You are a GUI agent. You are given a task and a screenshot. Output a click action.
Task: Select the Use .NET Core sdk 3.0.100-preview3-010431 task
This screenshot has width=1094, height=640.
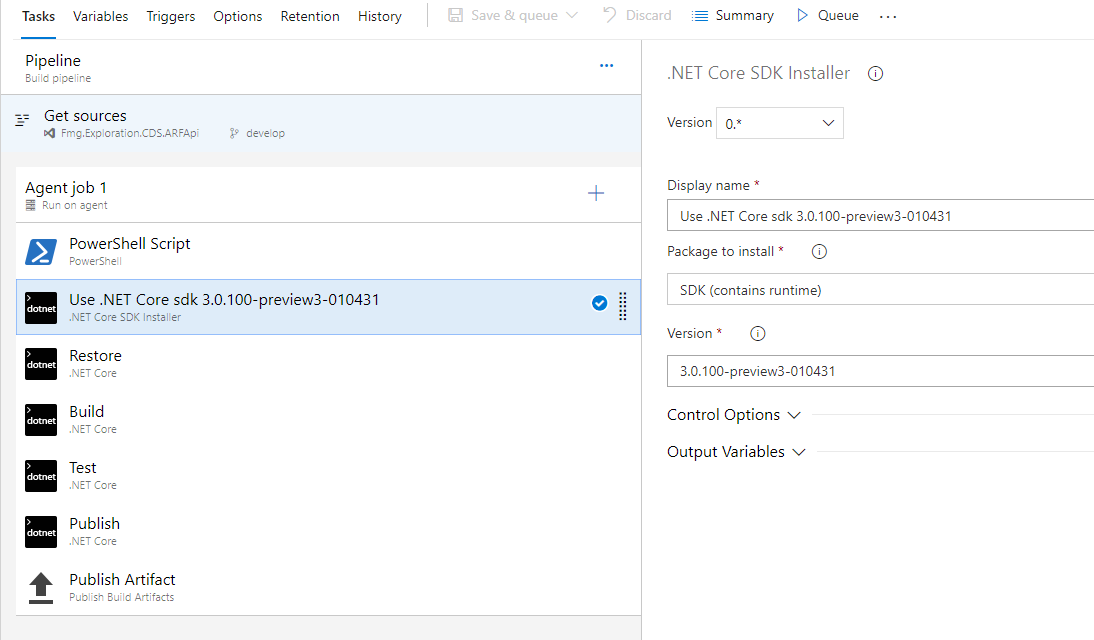click(328, 307)
